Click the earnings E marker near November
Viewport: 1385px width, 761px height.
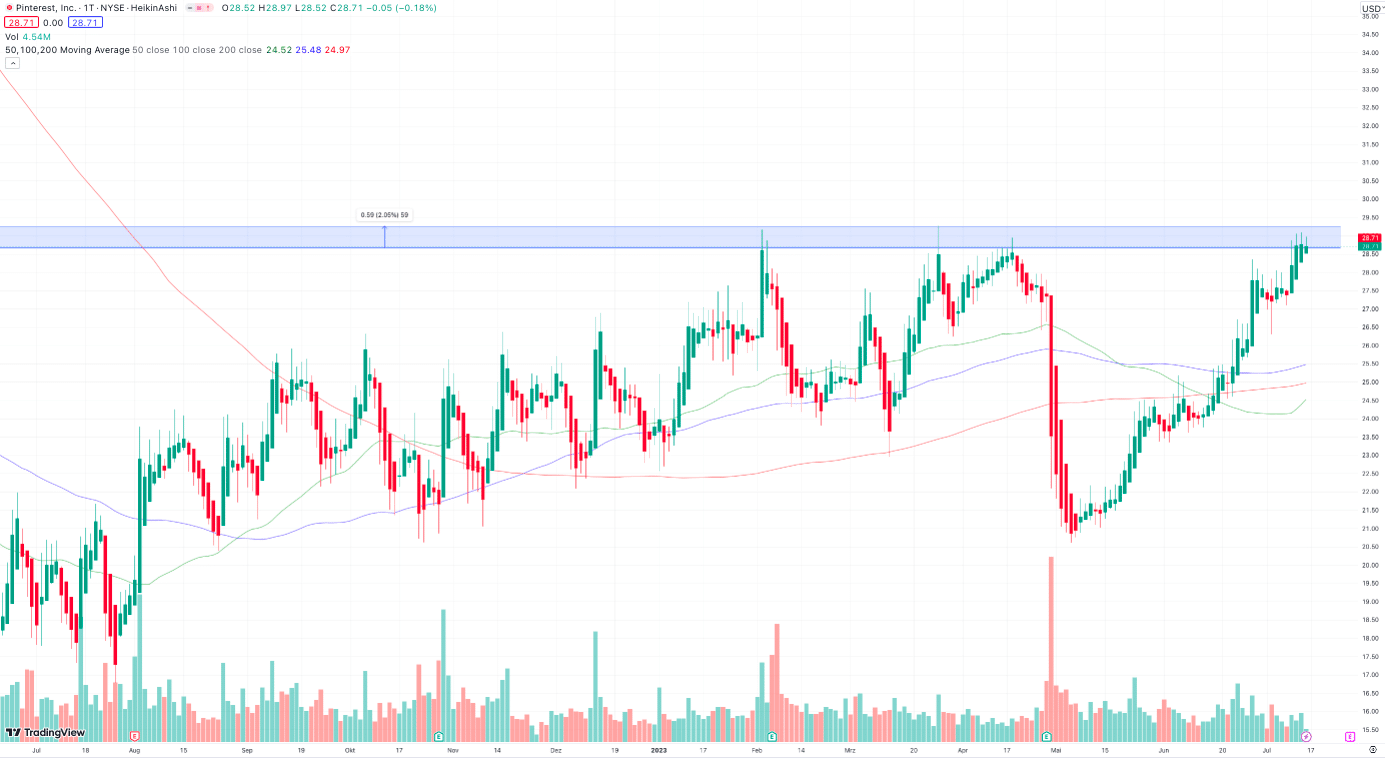440,735
